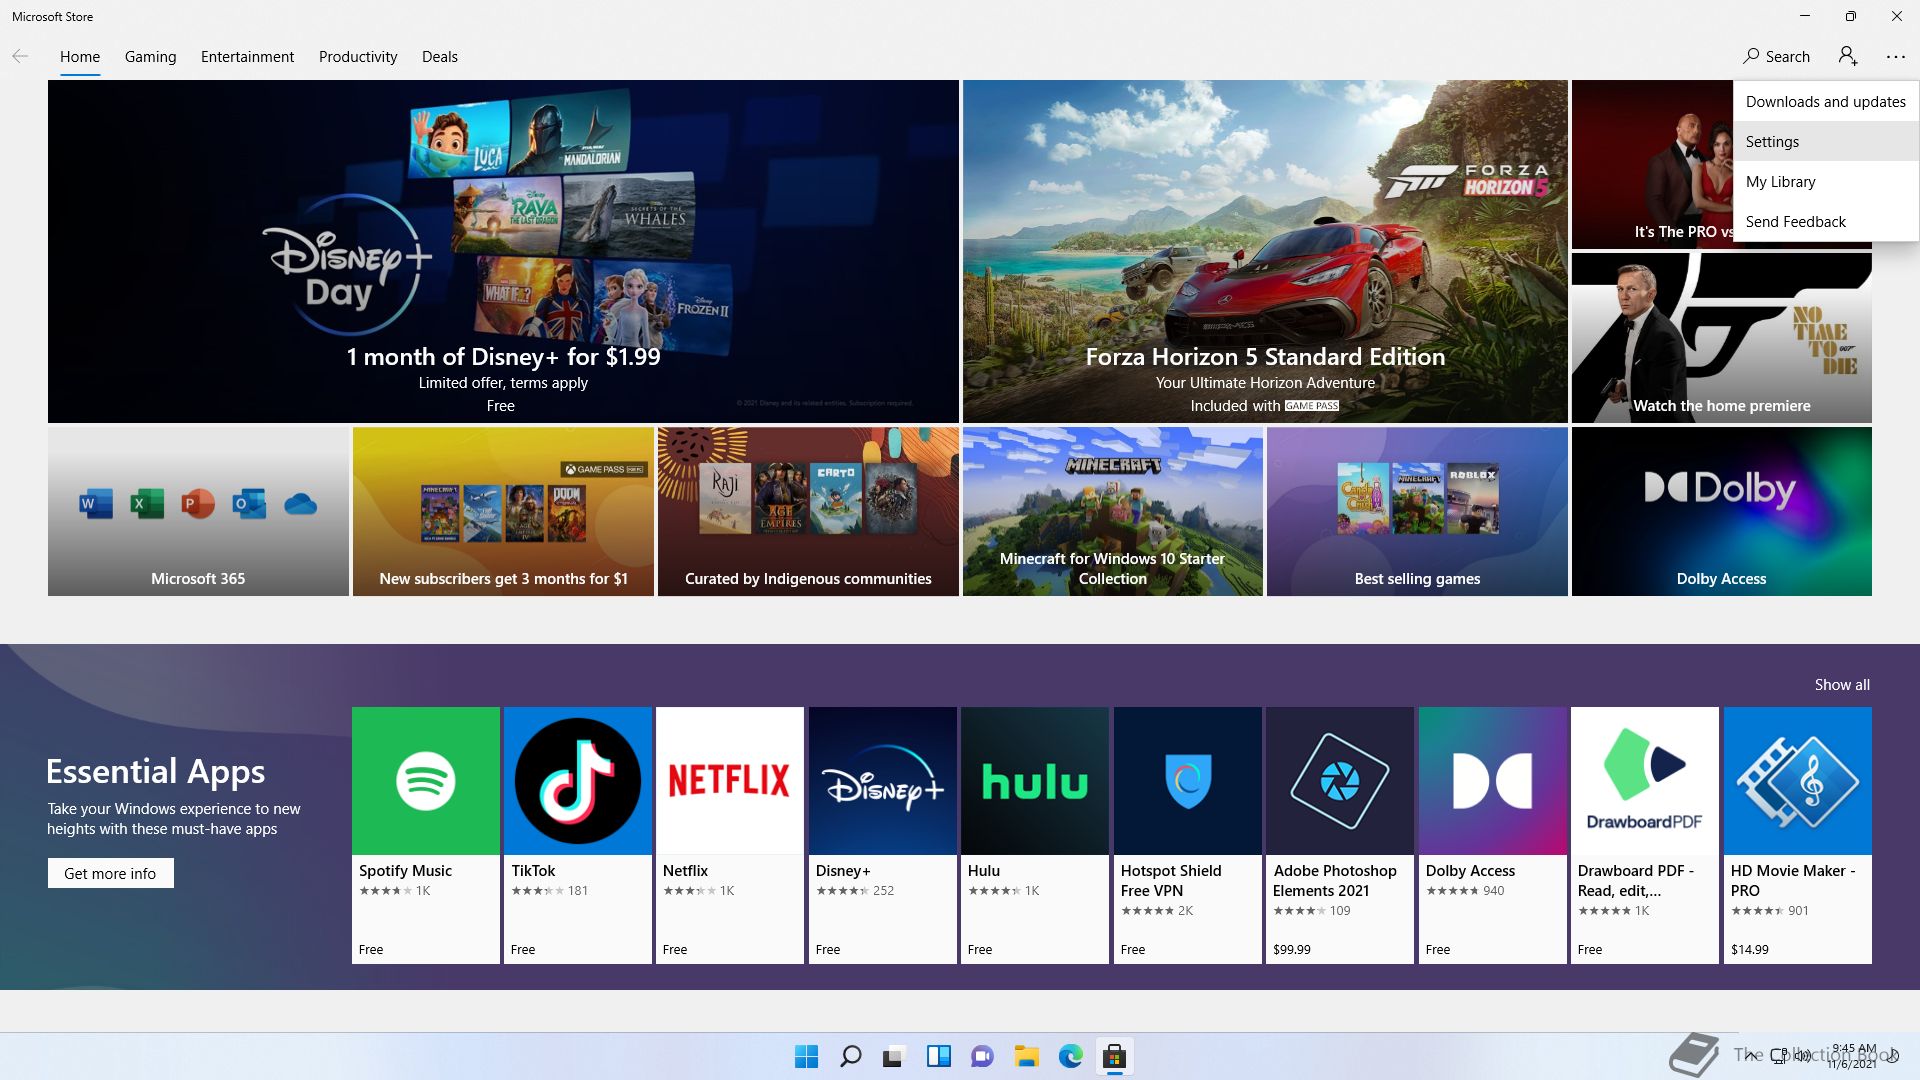Click the Microsoft Store taskbar icon
Screen dimensions: 1920x1080
[1114, 1056]
